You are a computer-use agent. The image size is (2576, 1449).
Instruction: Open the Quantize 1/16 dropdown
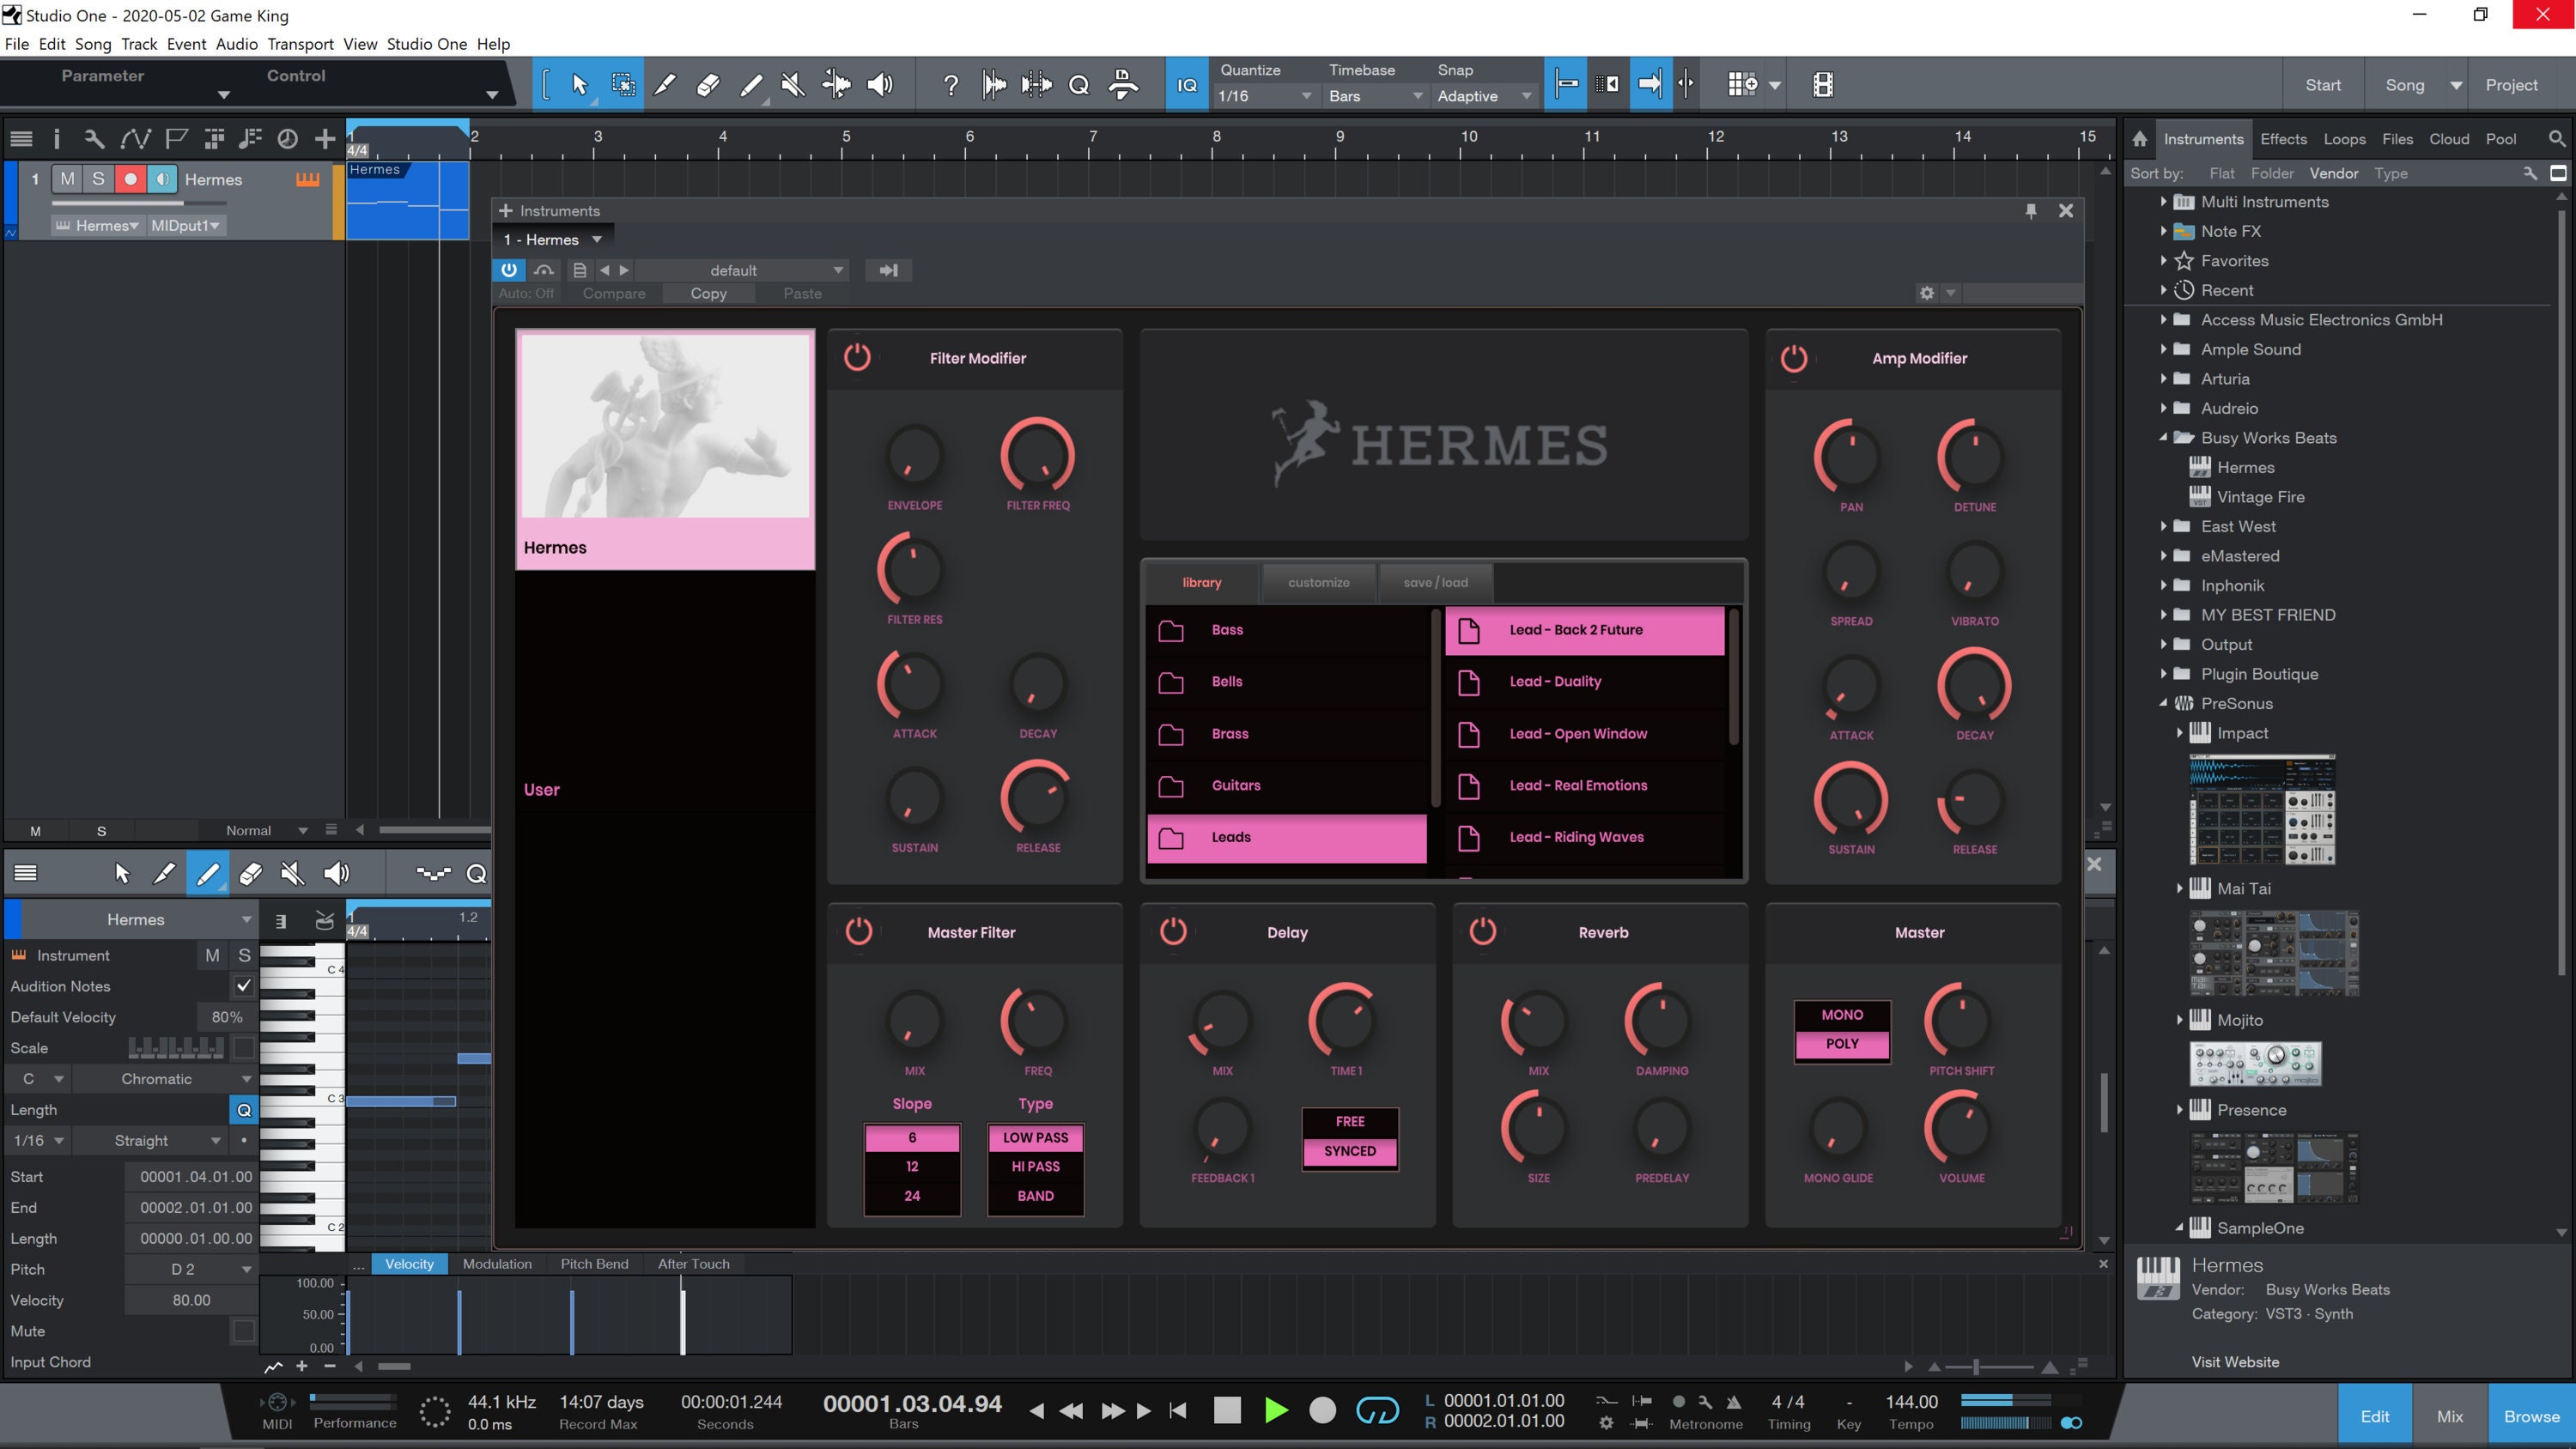click(x=1264, y=96)
